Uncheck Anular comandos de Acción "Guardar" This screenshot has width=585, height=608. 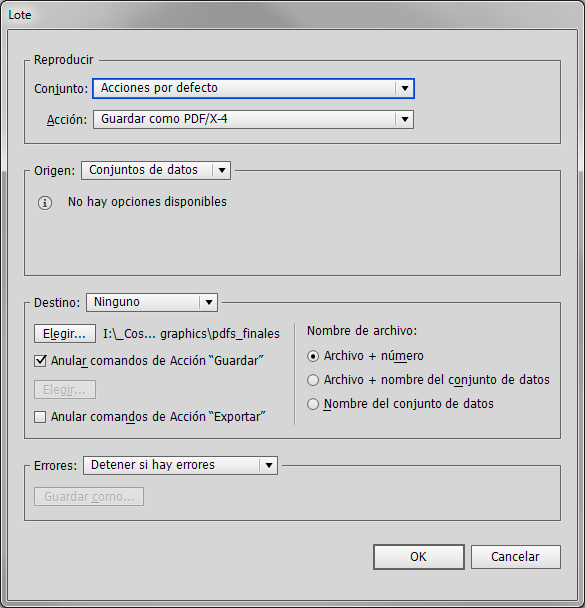(40, 361)
